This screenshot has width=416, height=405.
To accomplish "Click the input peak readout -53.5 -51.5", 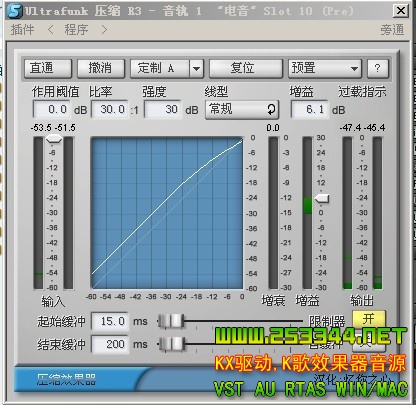I will [53, 128].
